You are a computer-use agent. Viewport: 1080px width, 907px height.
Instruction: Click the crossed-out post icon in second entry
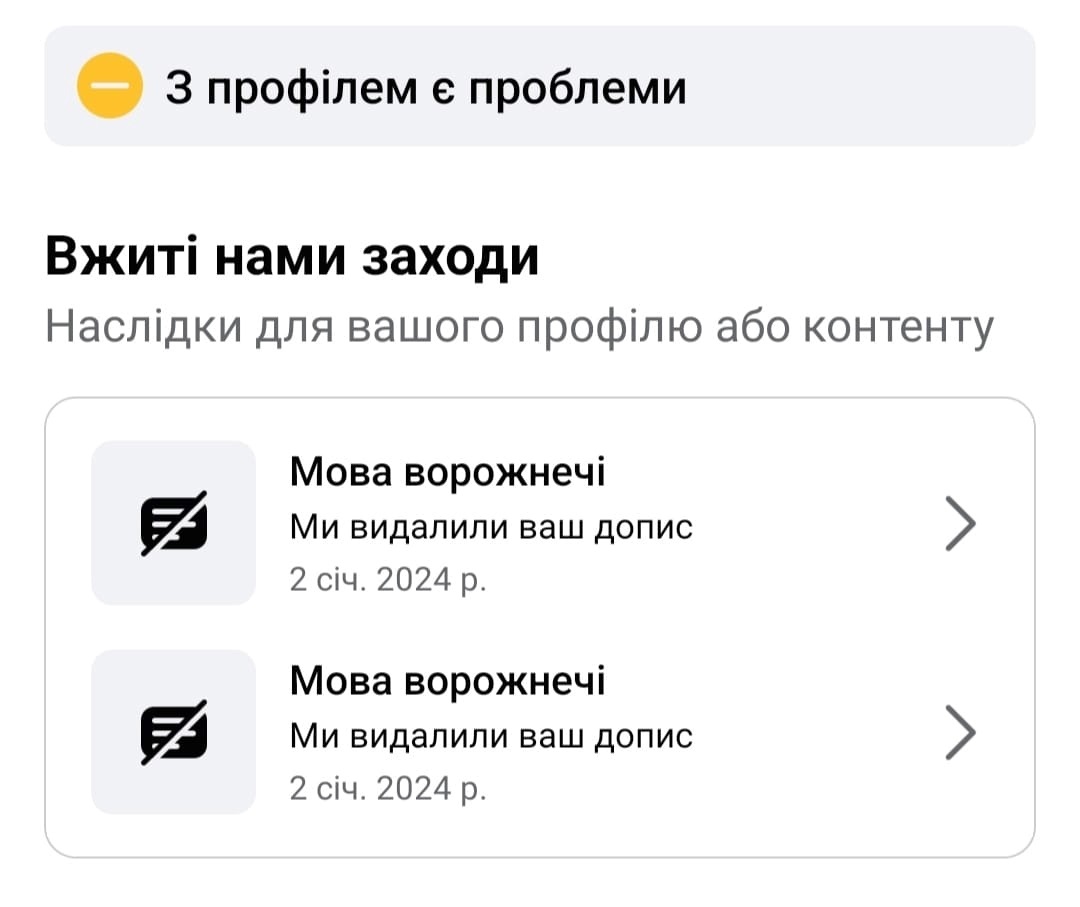[173, 732]
